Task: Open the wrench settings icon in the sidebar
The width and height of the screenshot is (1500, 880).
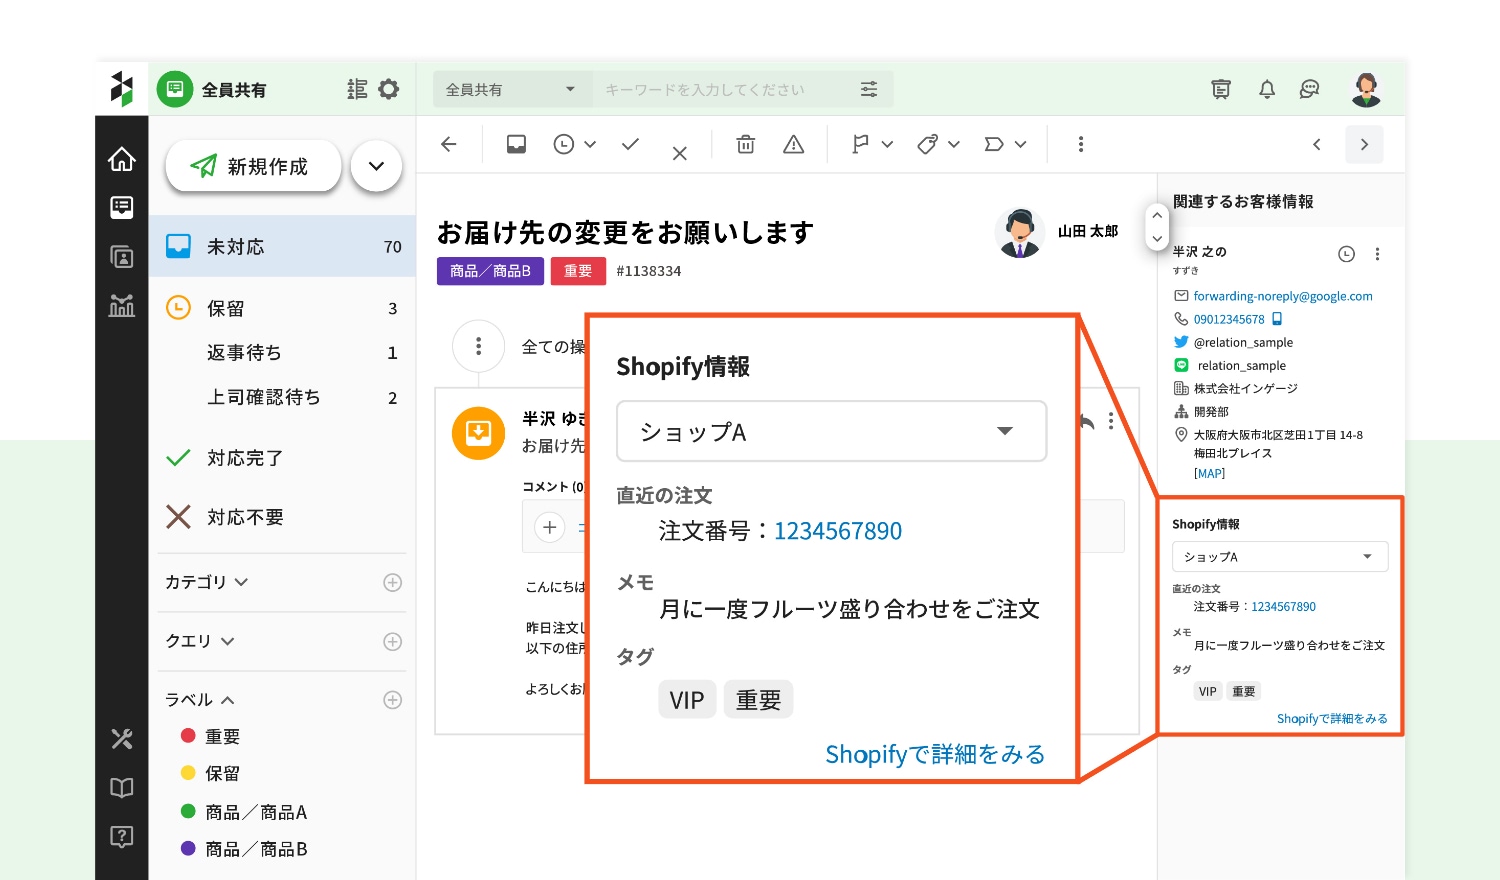Action: click(x=121, y=738)
